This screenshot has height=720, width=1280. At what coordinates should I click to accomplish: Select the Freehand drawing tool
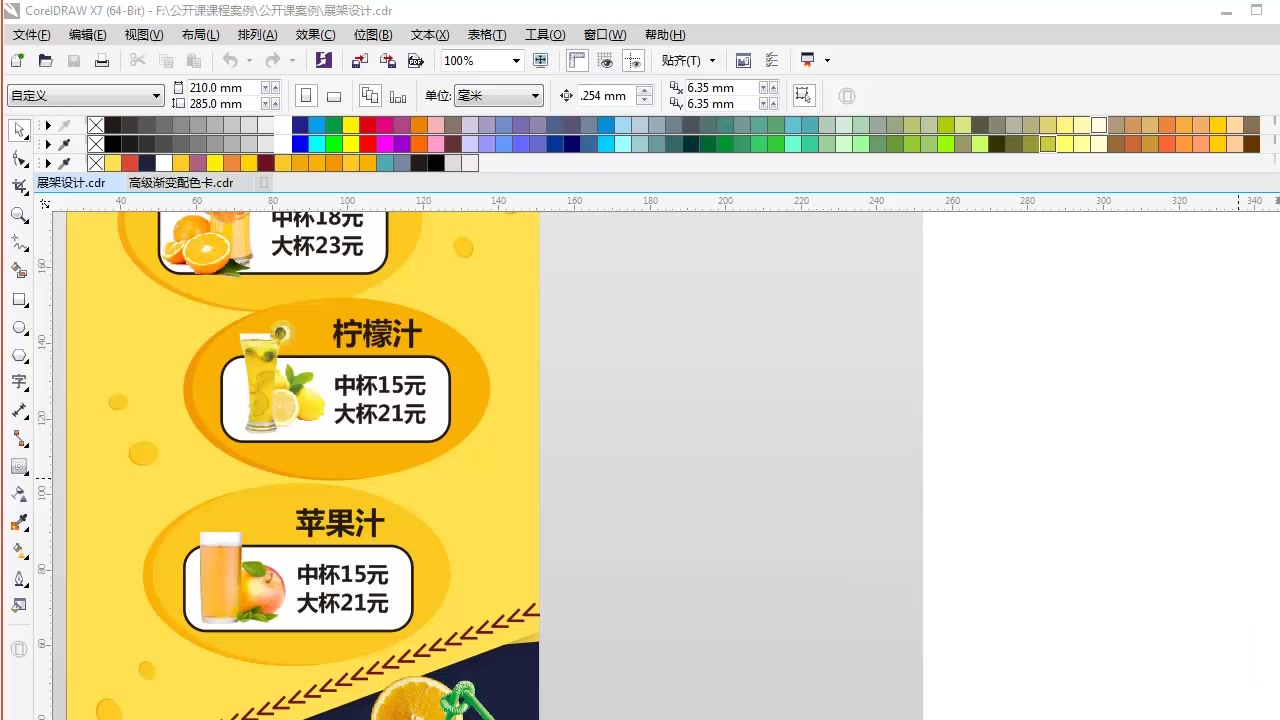pos(19,243)
